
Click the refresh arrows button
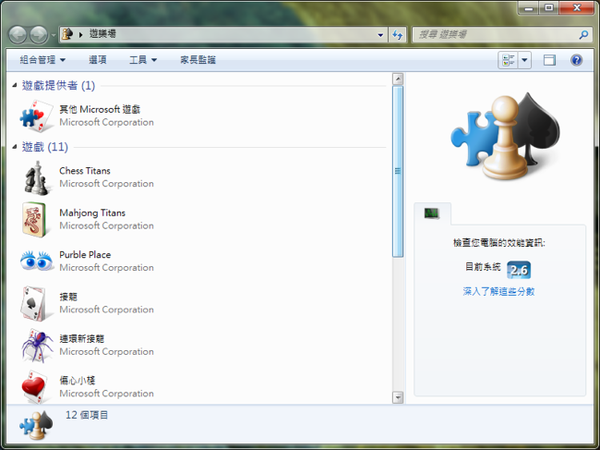pos(398,35)
